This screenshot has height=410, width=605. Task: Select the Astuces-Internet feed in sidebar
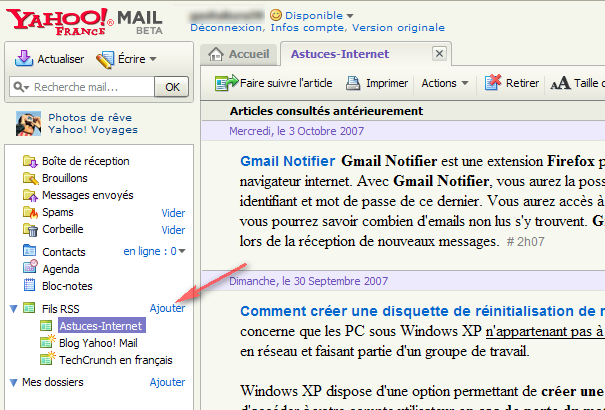101,326
